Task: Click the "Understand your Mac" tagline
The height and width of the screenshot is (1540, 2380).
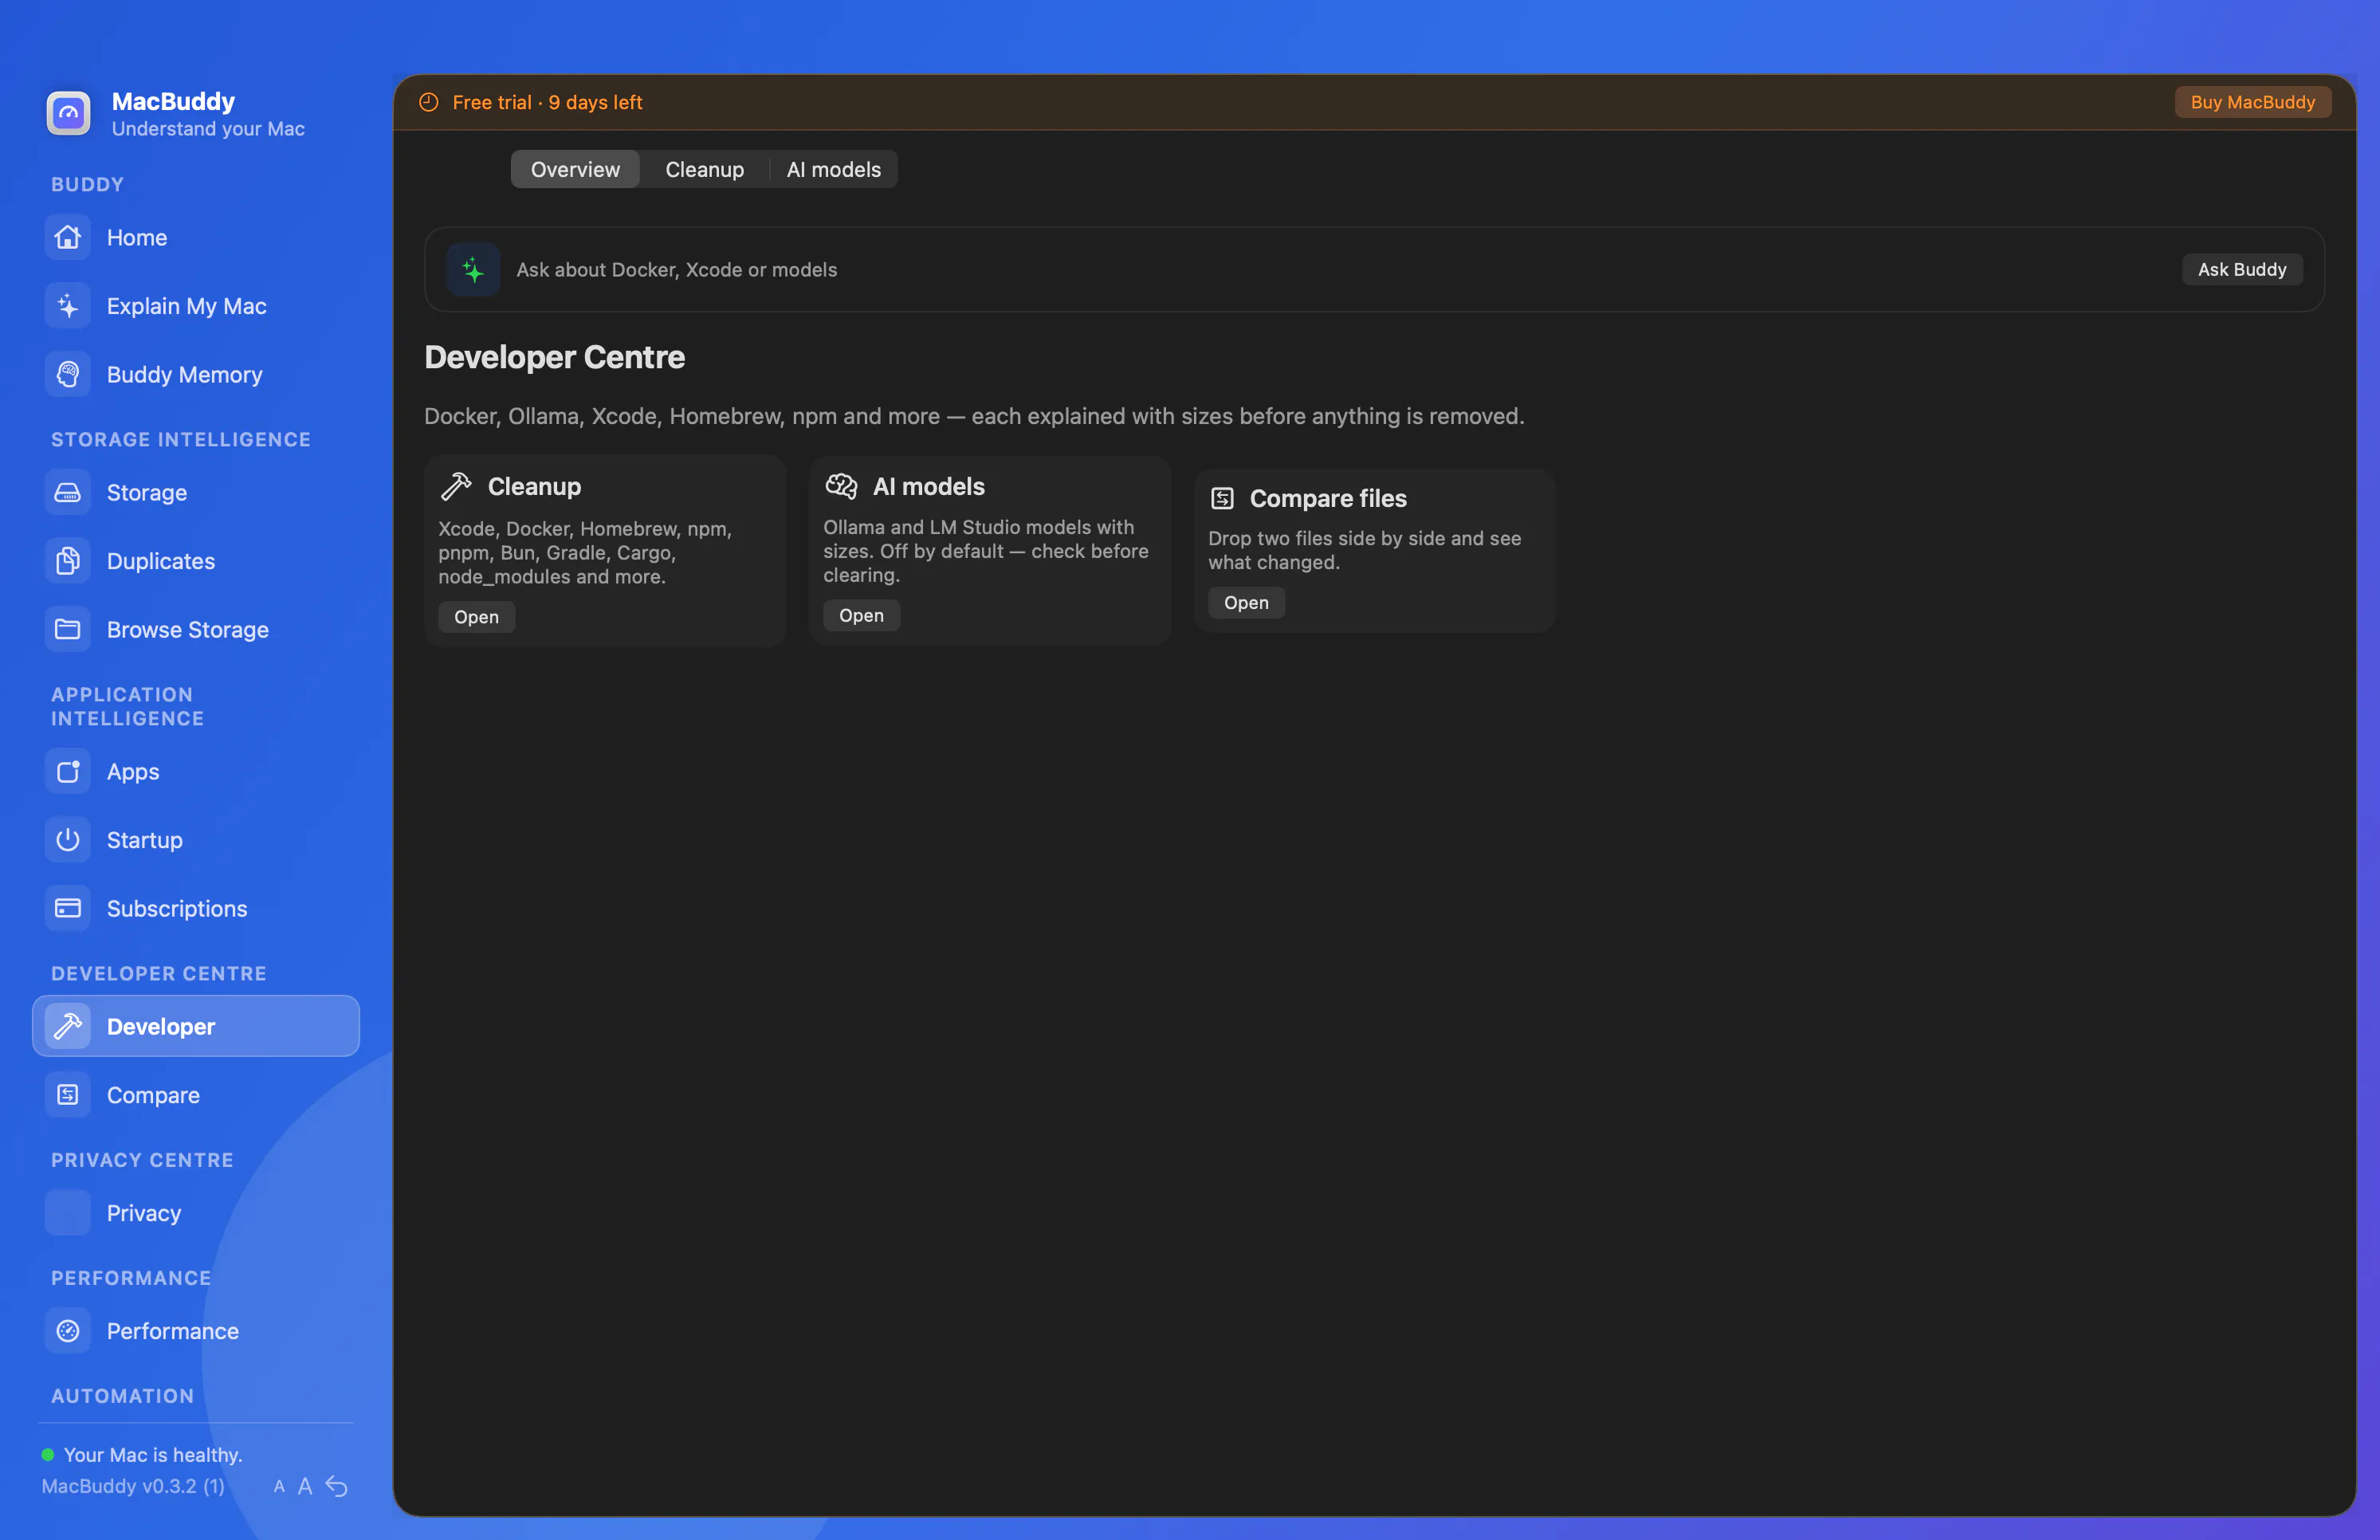Action: (208, 129)
